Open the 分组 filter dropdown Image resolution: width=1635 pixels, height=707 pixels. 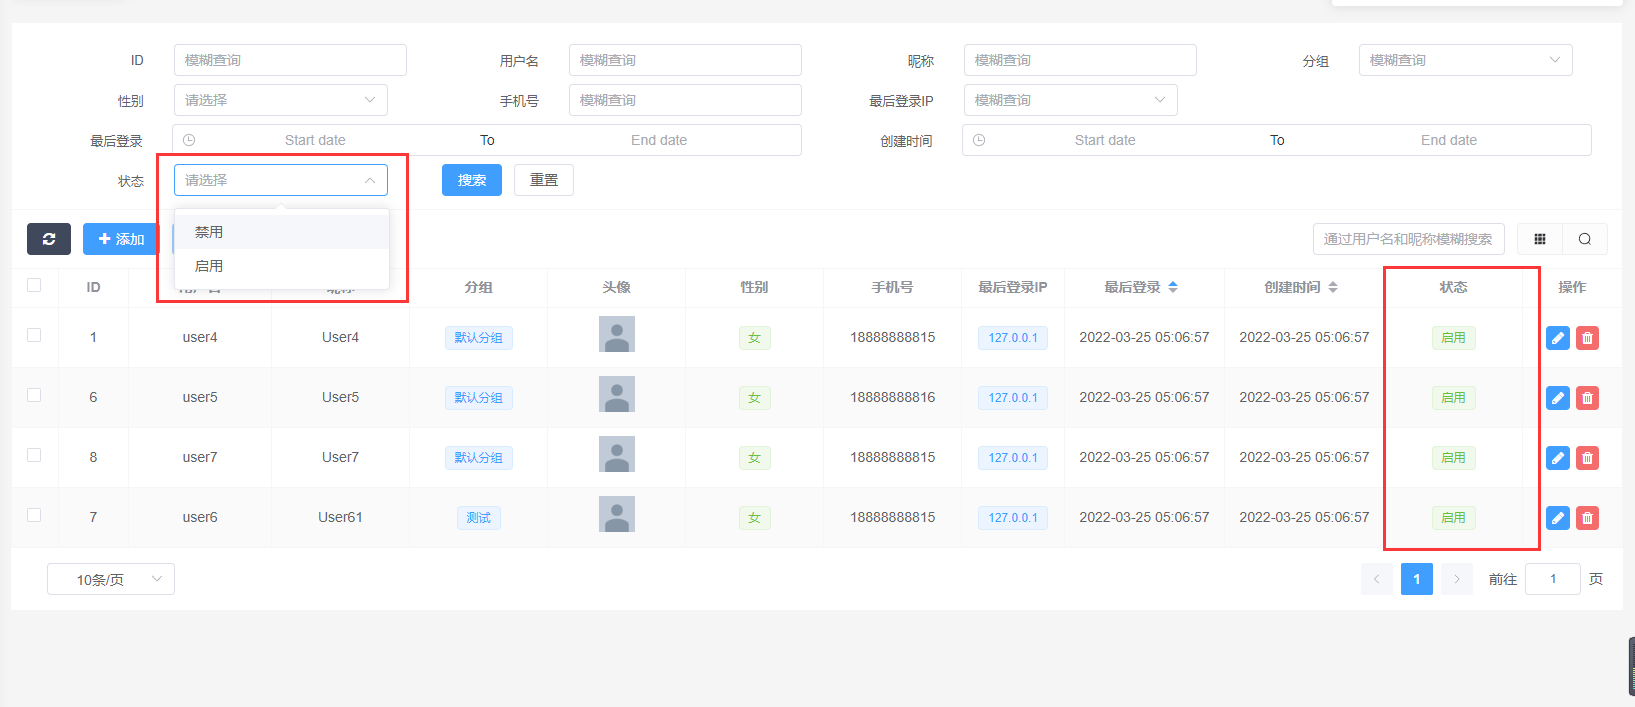tap(1464, 60)
